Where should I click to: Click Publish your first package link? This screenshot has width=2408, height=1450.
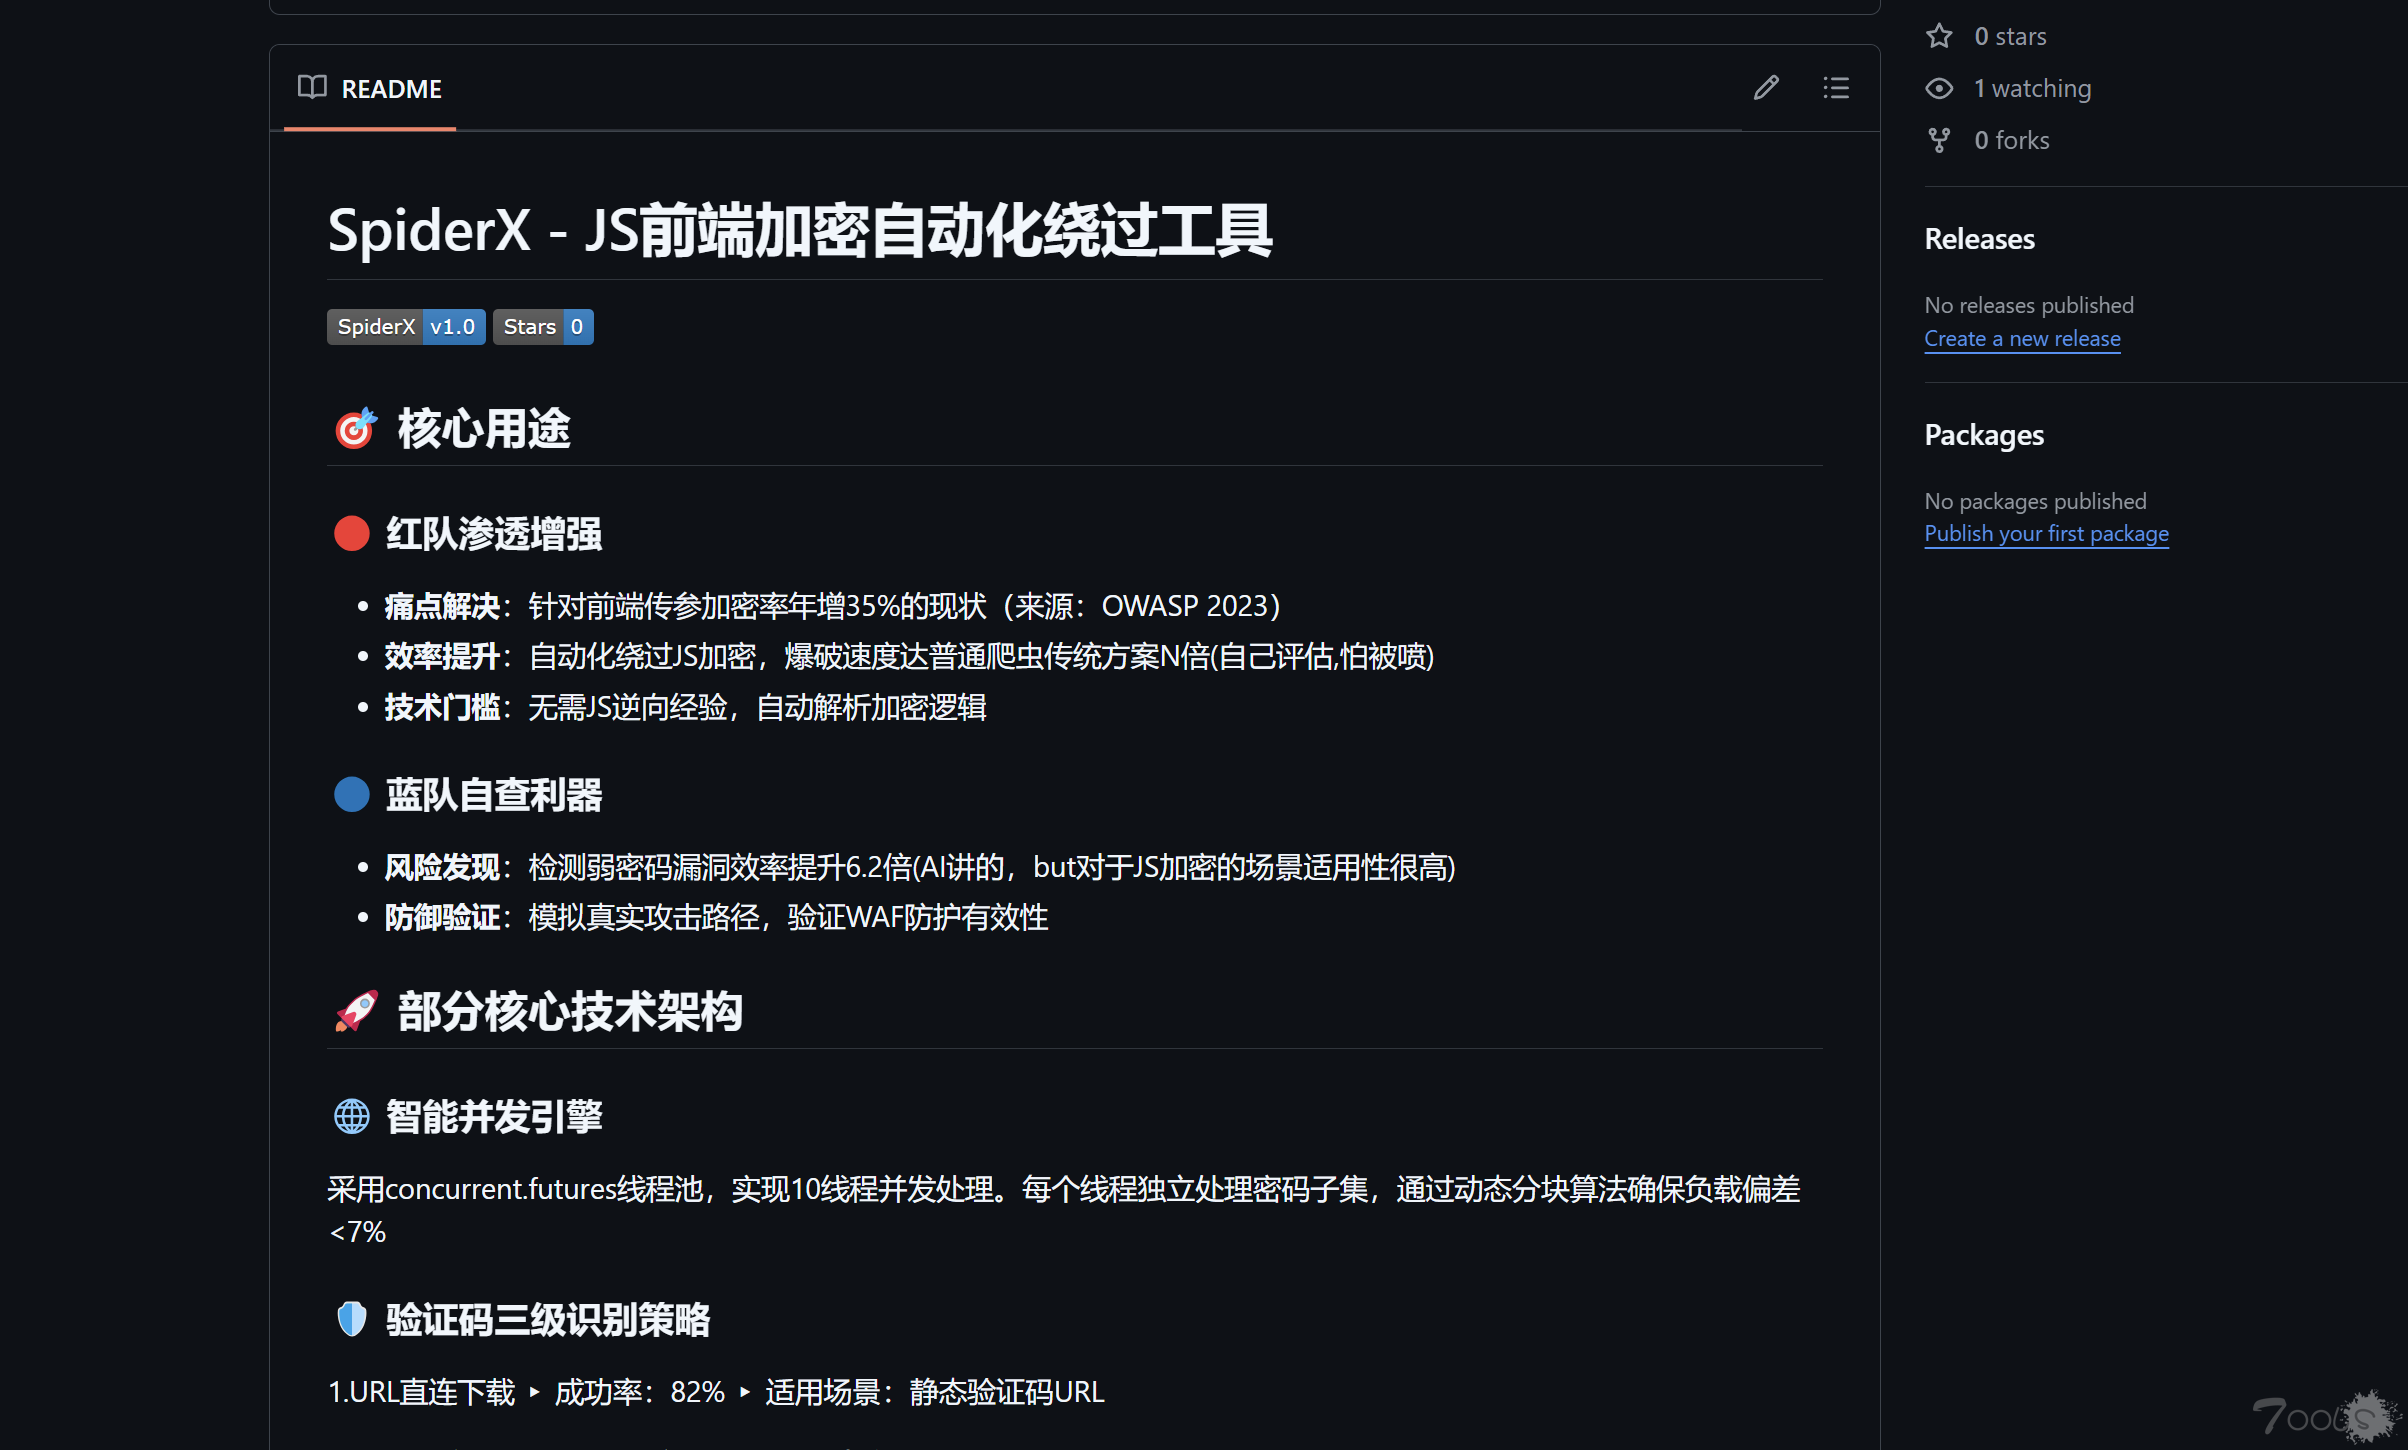(2046, 534)
